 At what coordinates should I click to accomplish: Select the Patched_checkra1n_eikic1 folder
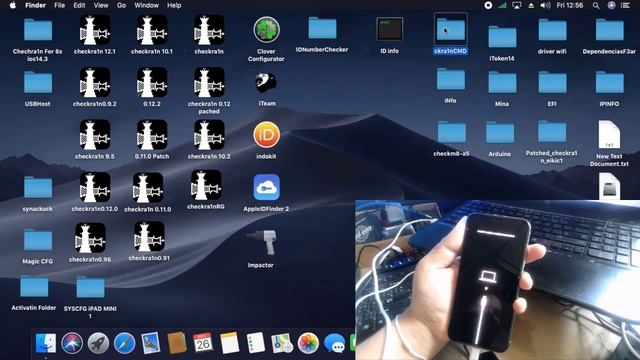tap(552, 131)
